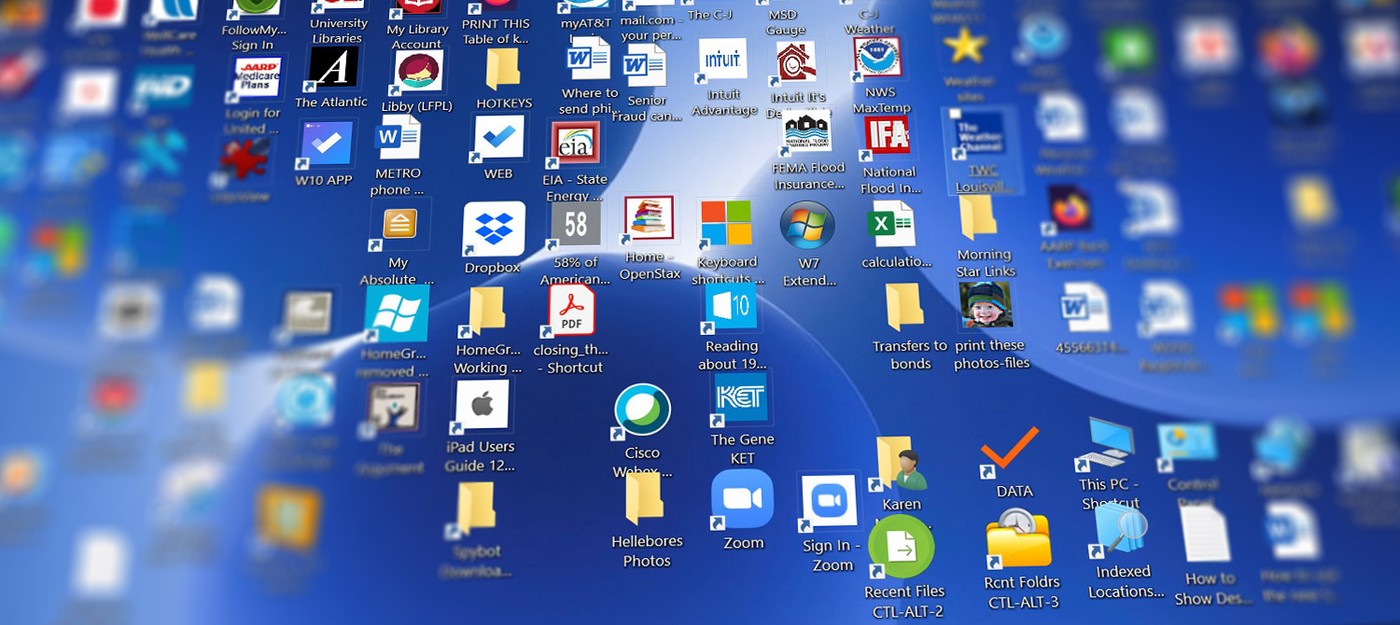Select the Weather sites star shortcut

965,45
